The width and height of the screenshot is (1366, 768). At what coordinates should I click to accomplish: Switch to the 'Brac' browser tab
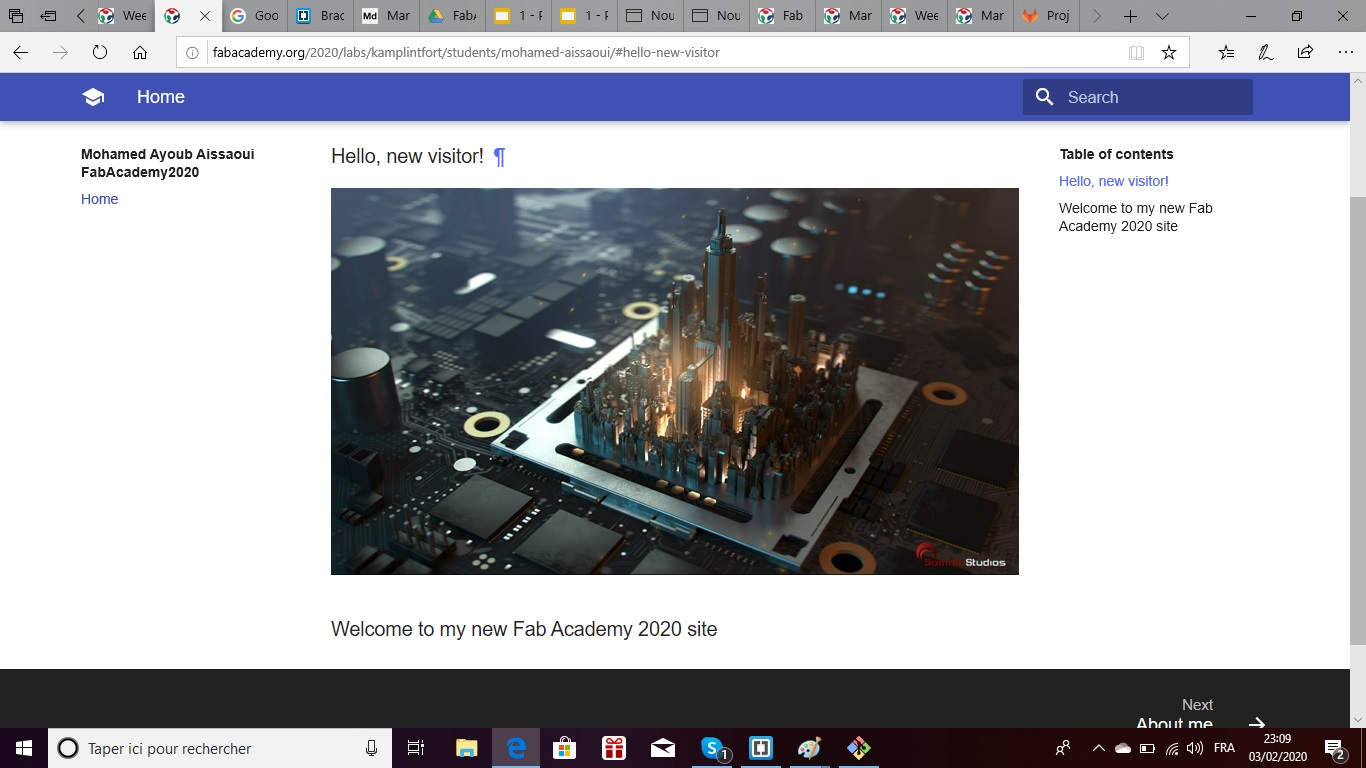click(x=320, y=16)
